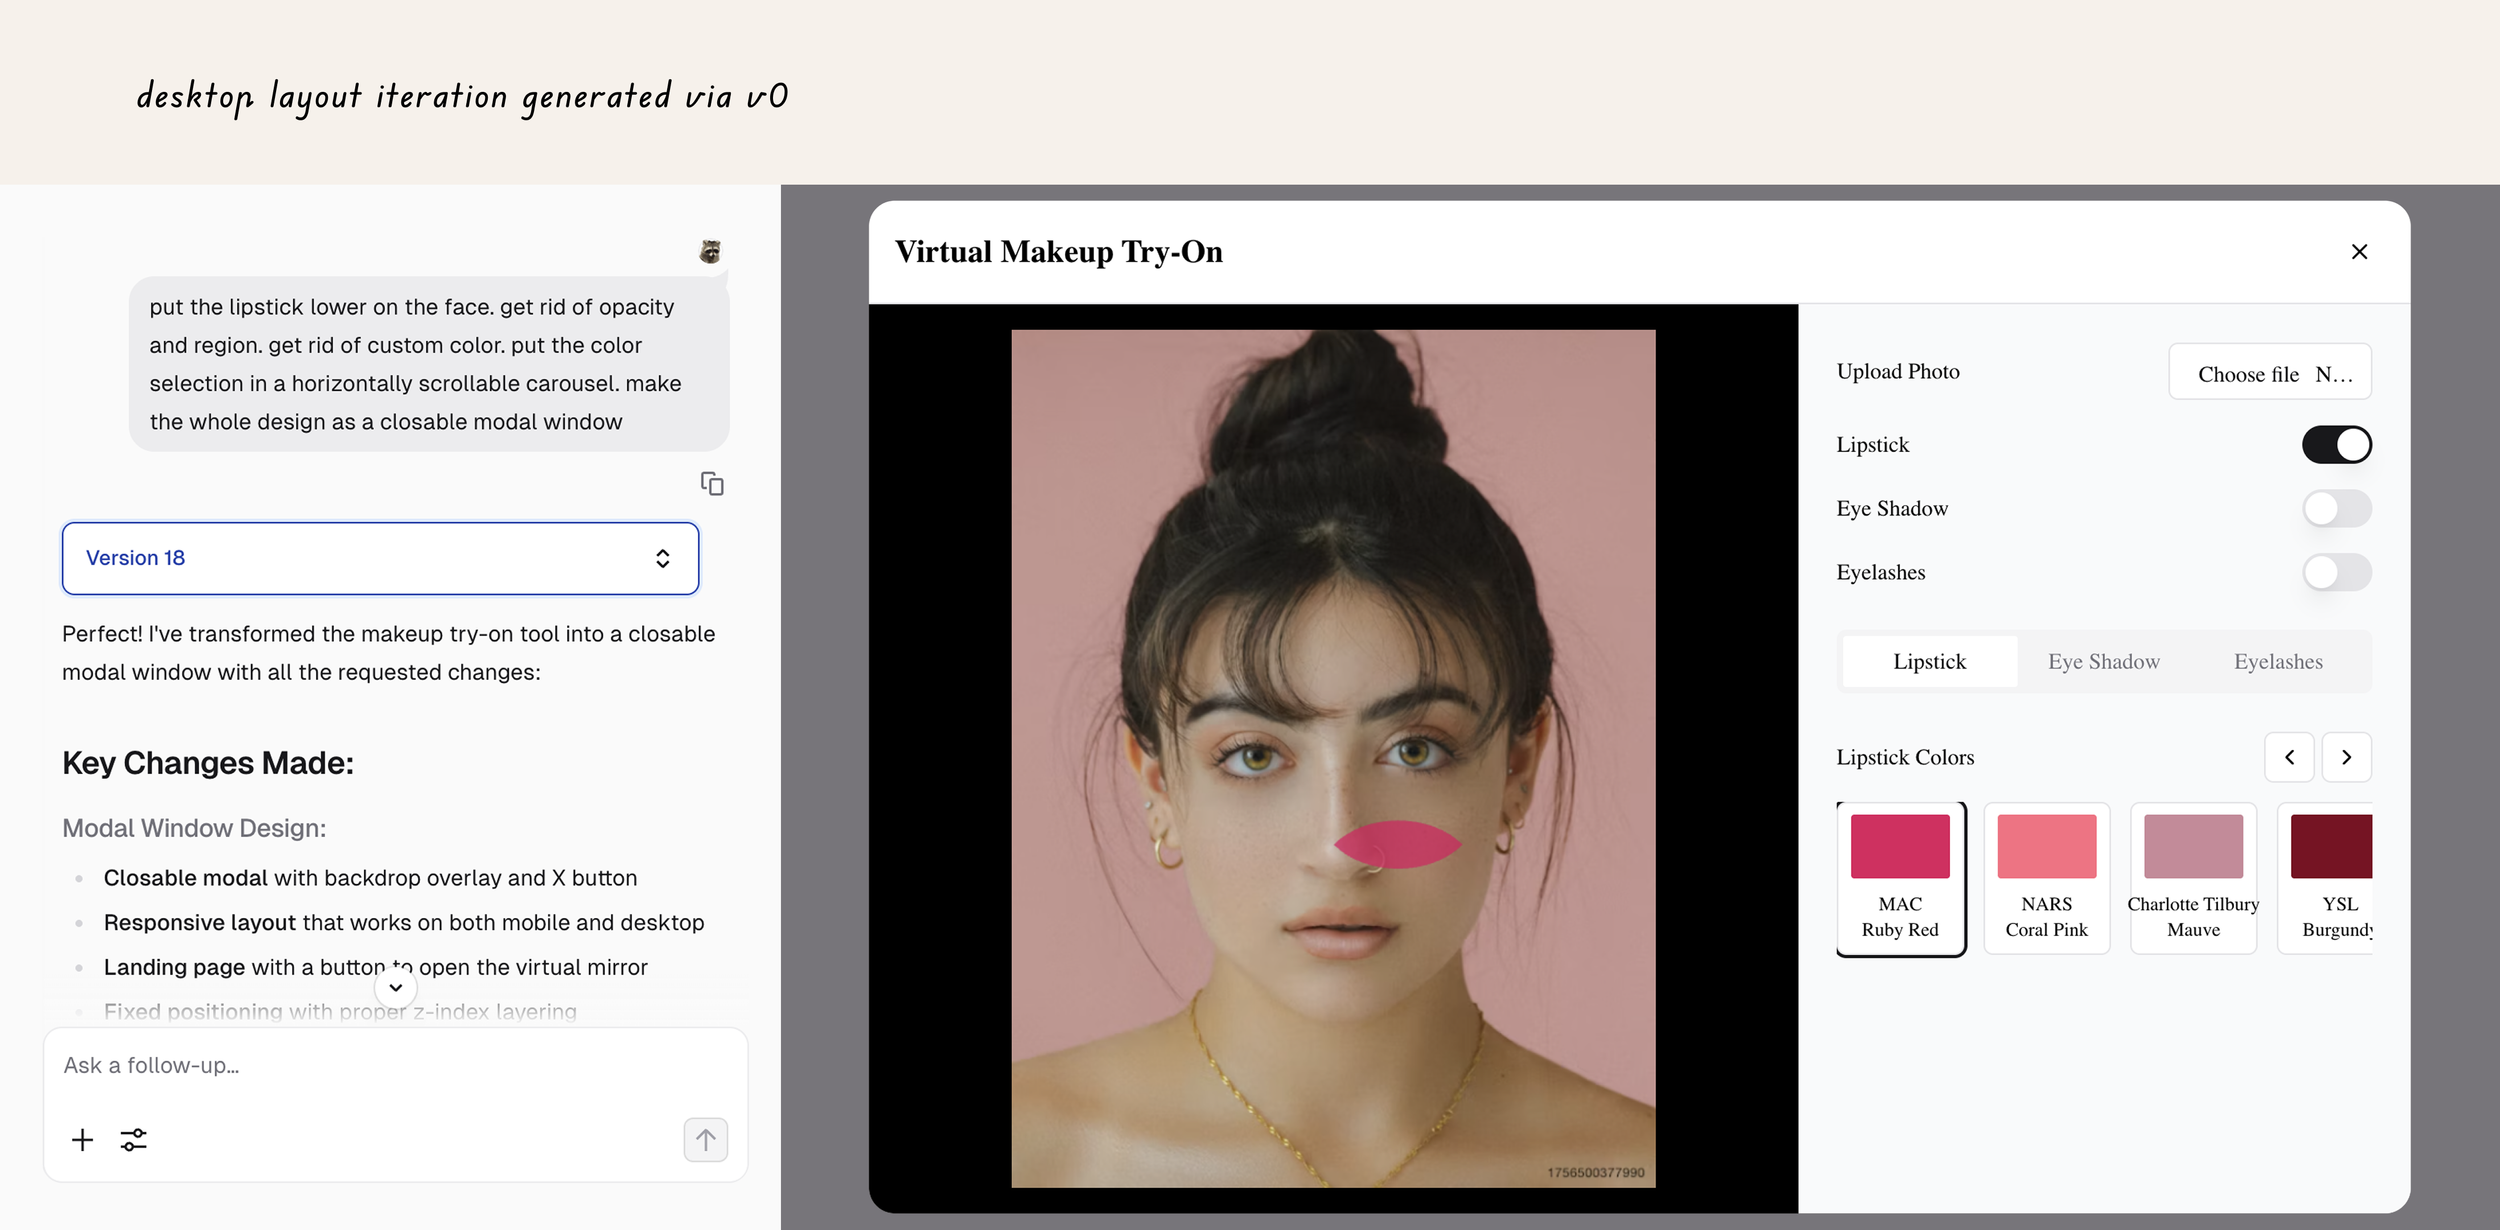The image size is (2500, 1230).
Task: Pick the YSL Burgundy color
Action: [x=2331, y=878]
